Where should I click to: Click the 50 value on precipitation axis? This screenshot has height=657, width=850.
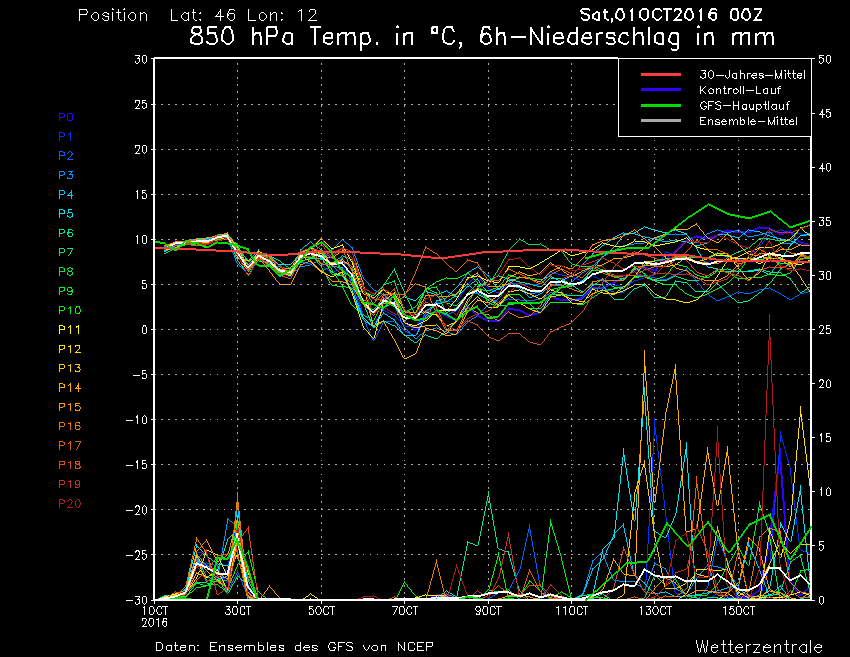click(x=825, y=59)
